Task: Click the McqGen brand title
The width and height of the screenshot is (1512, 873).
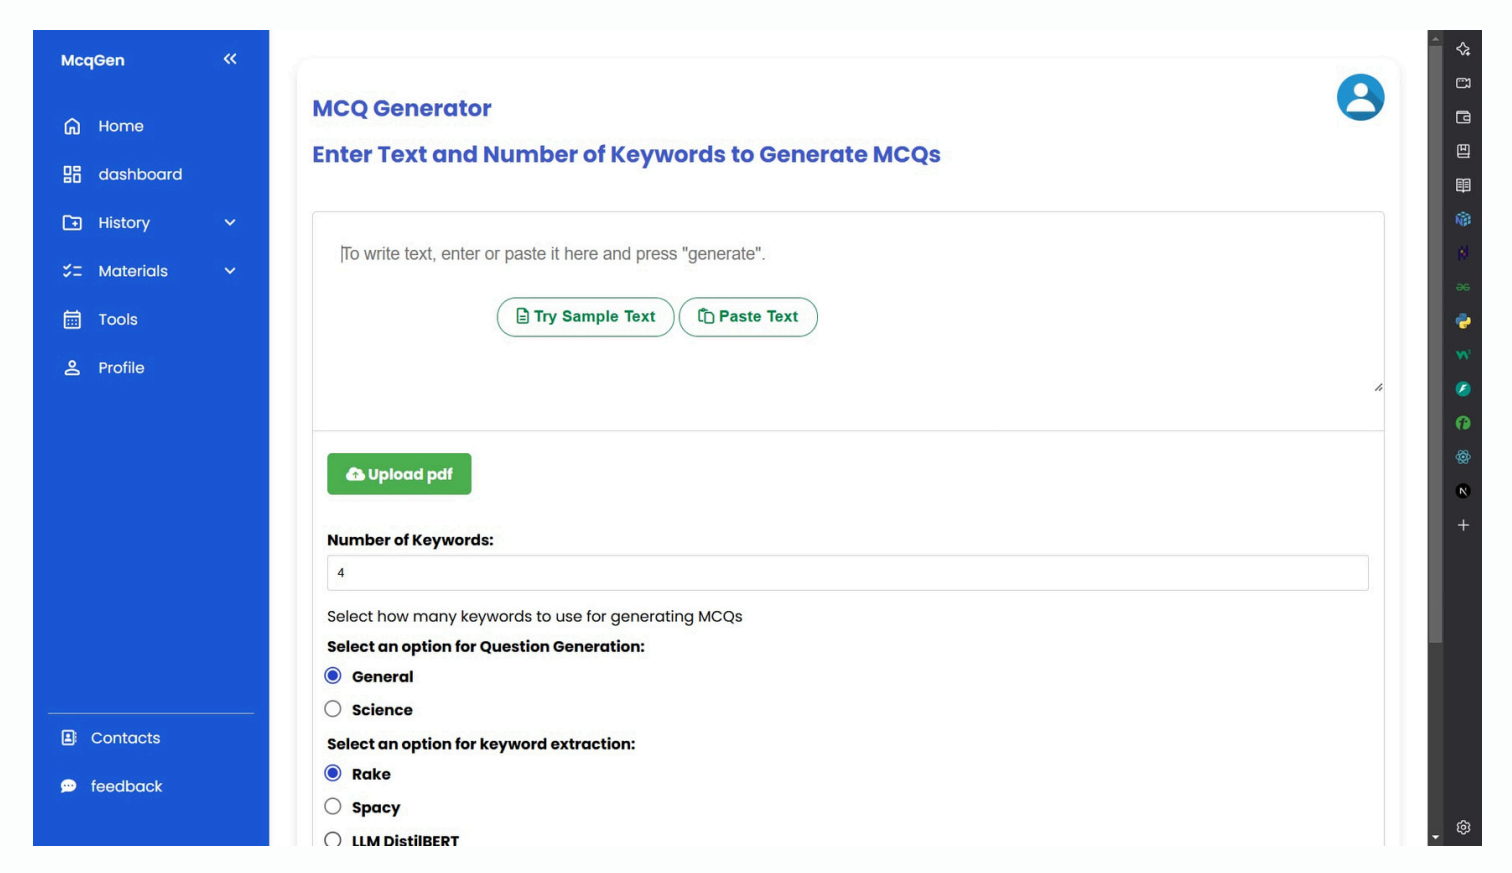Action: [x=93, y=60]
